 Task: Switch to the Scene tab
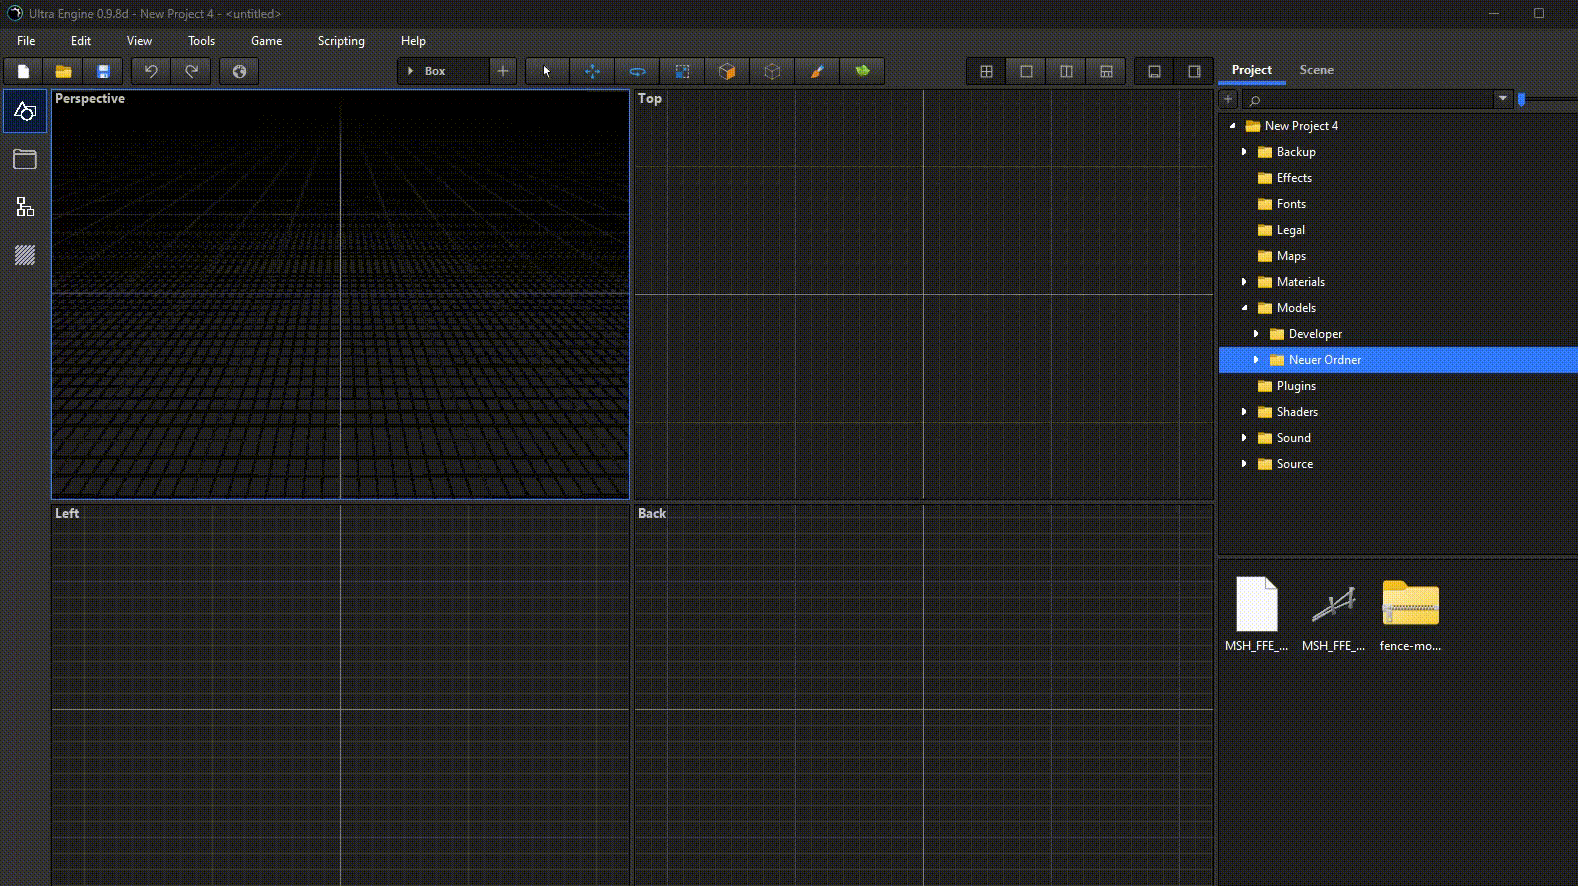[1316, 70]
